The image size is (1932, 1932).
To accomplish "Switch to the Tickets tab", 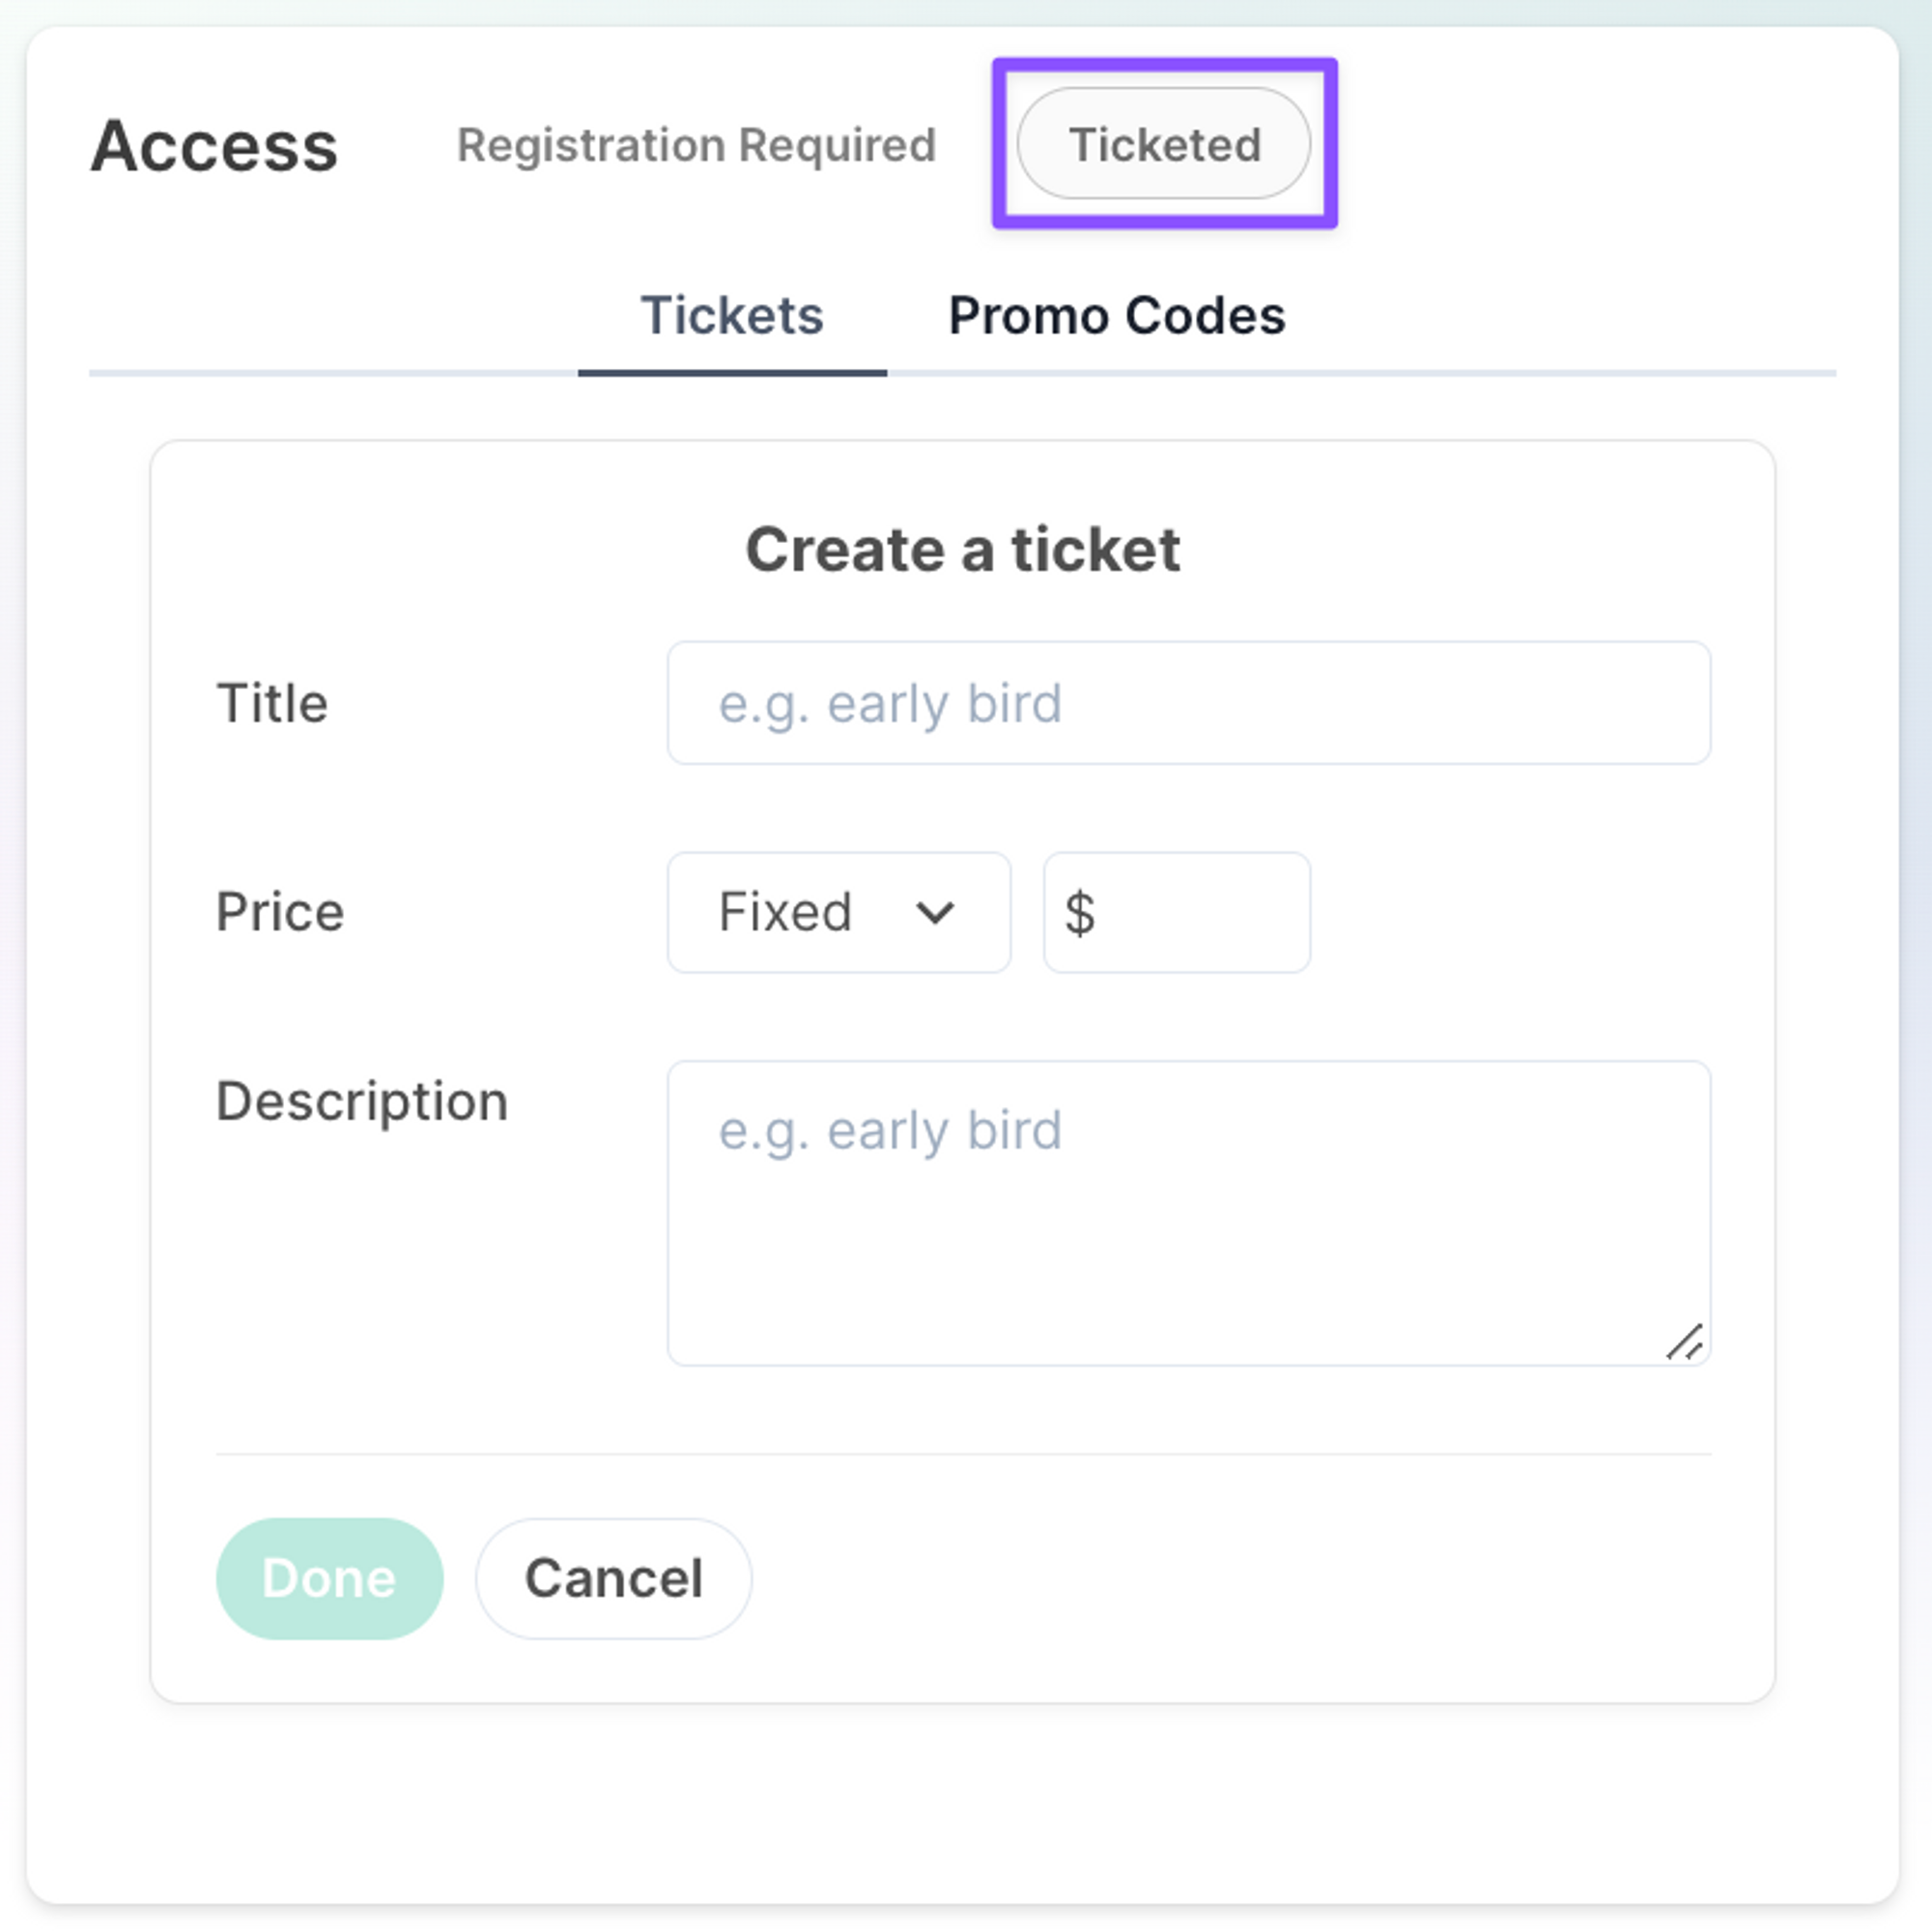I will [x=731, y=316].
